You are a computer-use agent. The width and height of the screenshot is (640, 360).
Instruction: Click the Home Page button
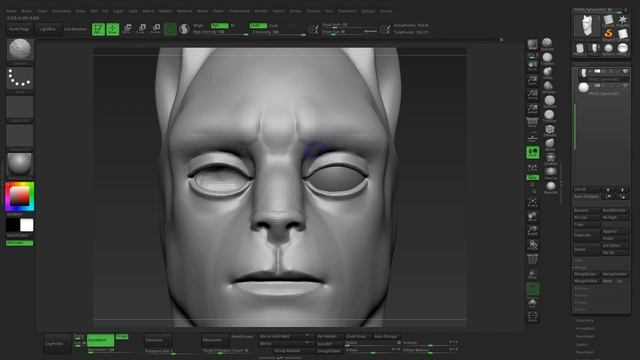click(x=19, y=29)
